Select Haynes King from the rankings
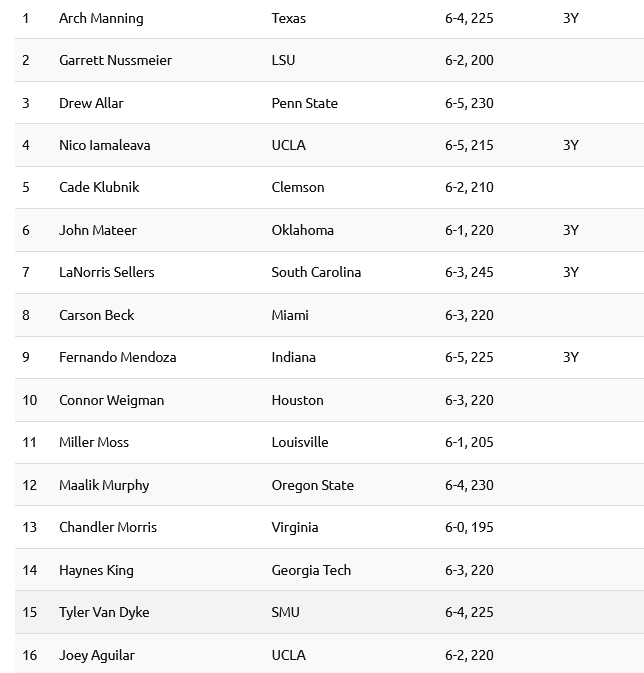 click(96, 570)
